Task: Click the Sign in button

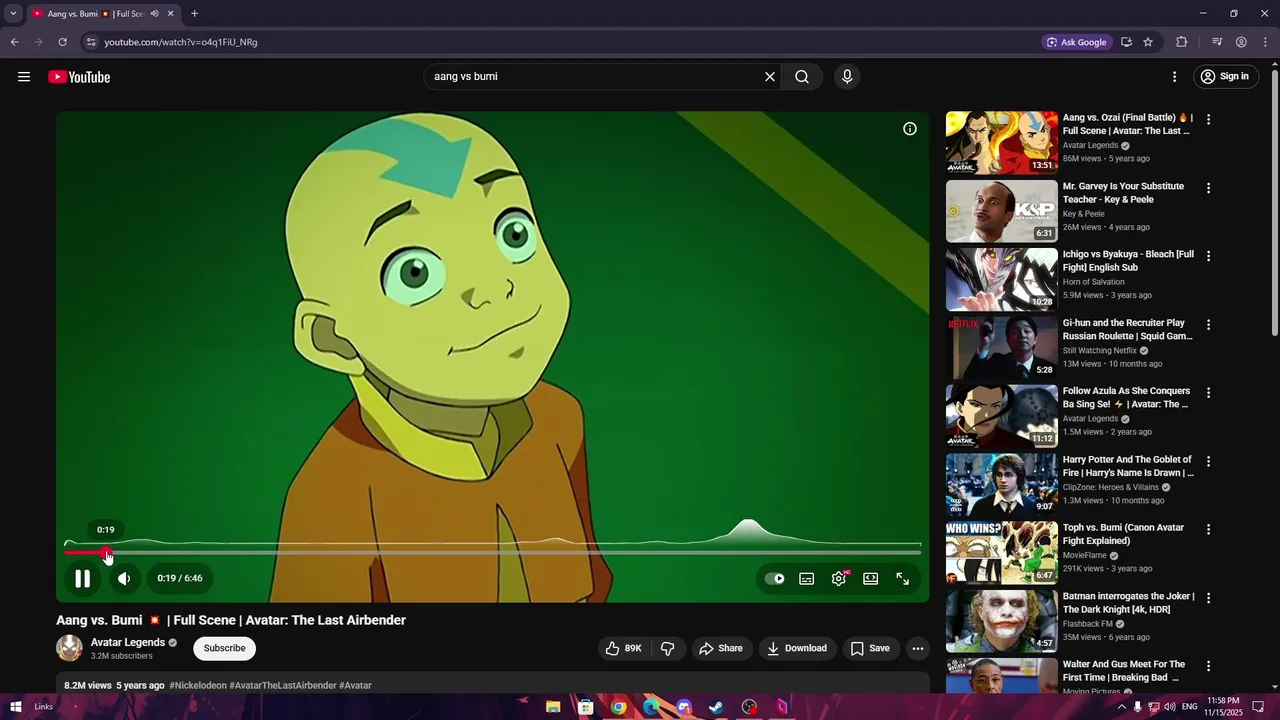Action: coord(1225,77)
